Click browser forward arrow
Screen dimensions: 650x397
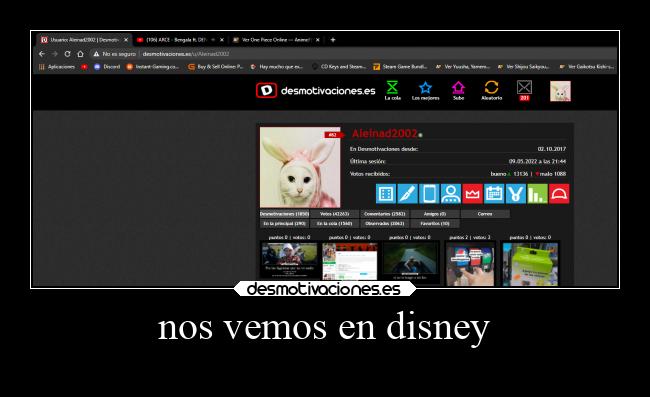55,54
